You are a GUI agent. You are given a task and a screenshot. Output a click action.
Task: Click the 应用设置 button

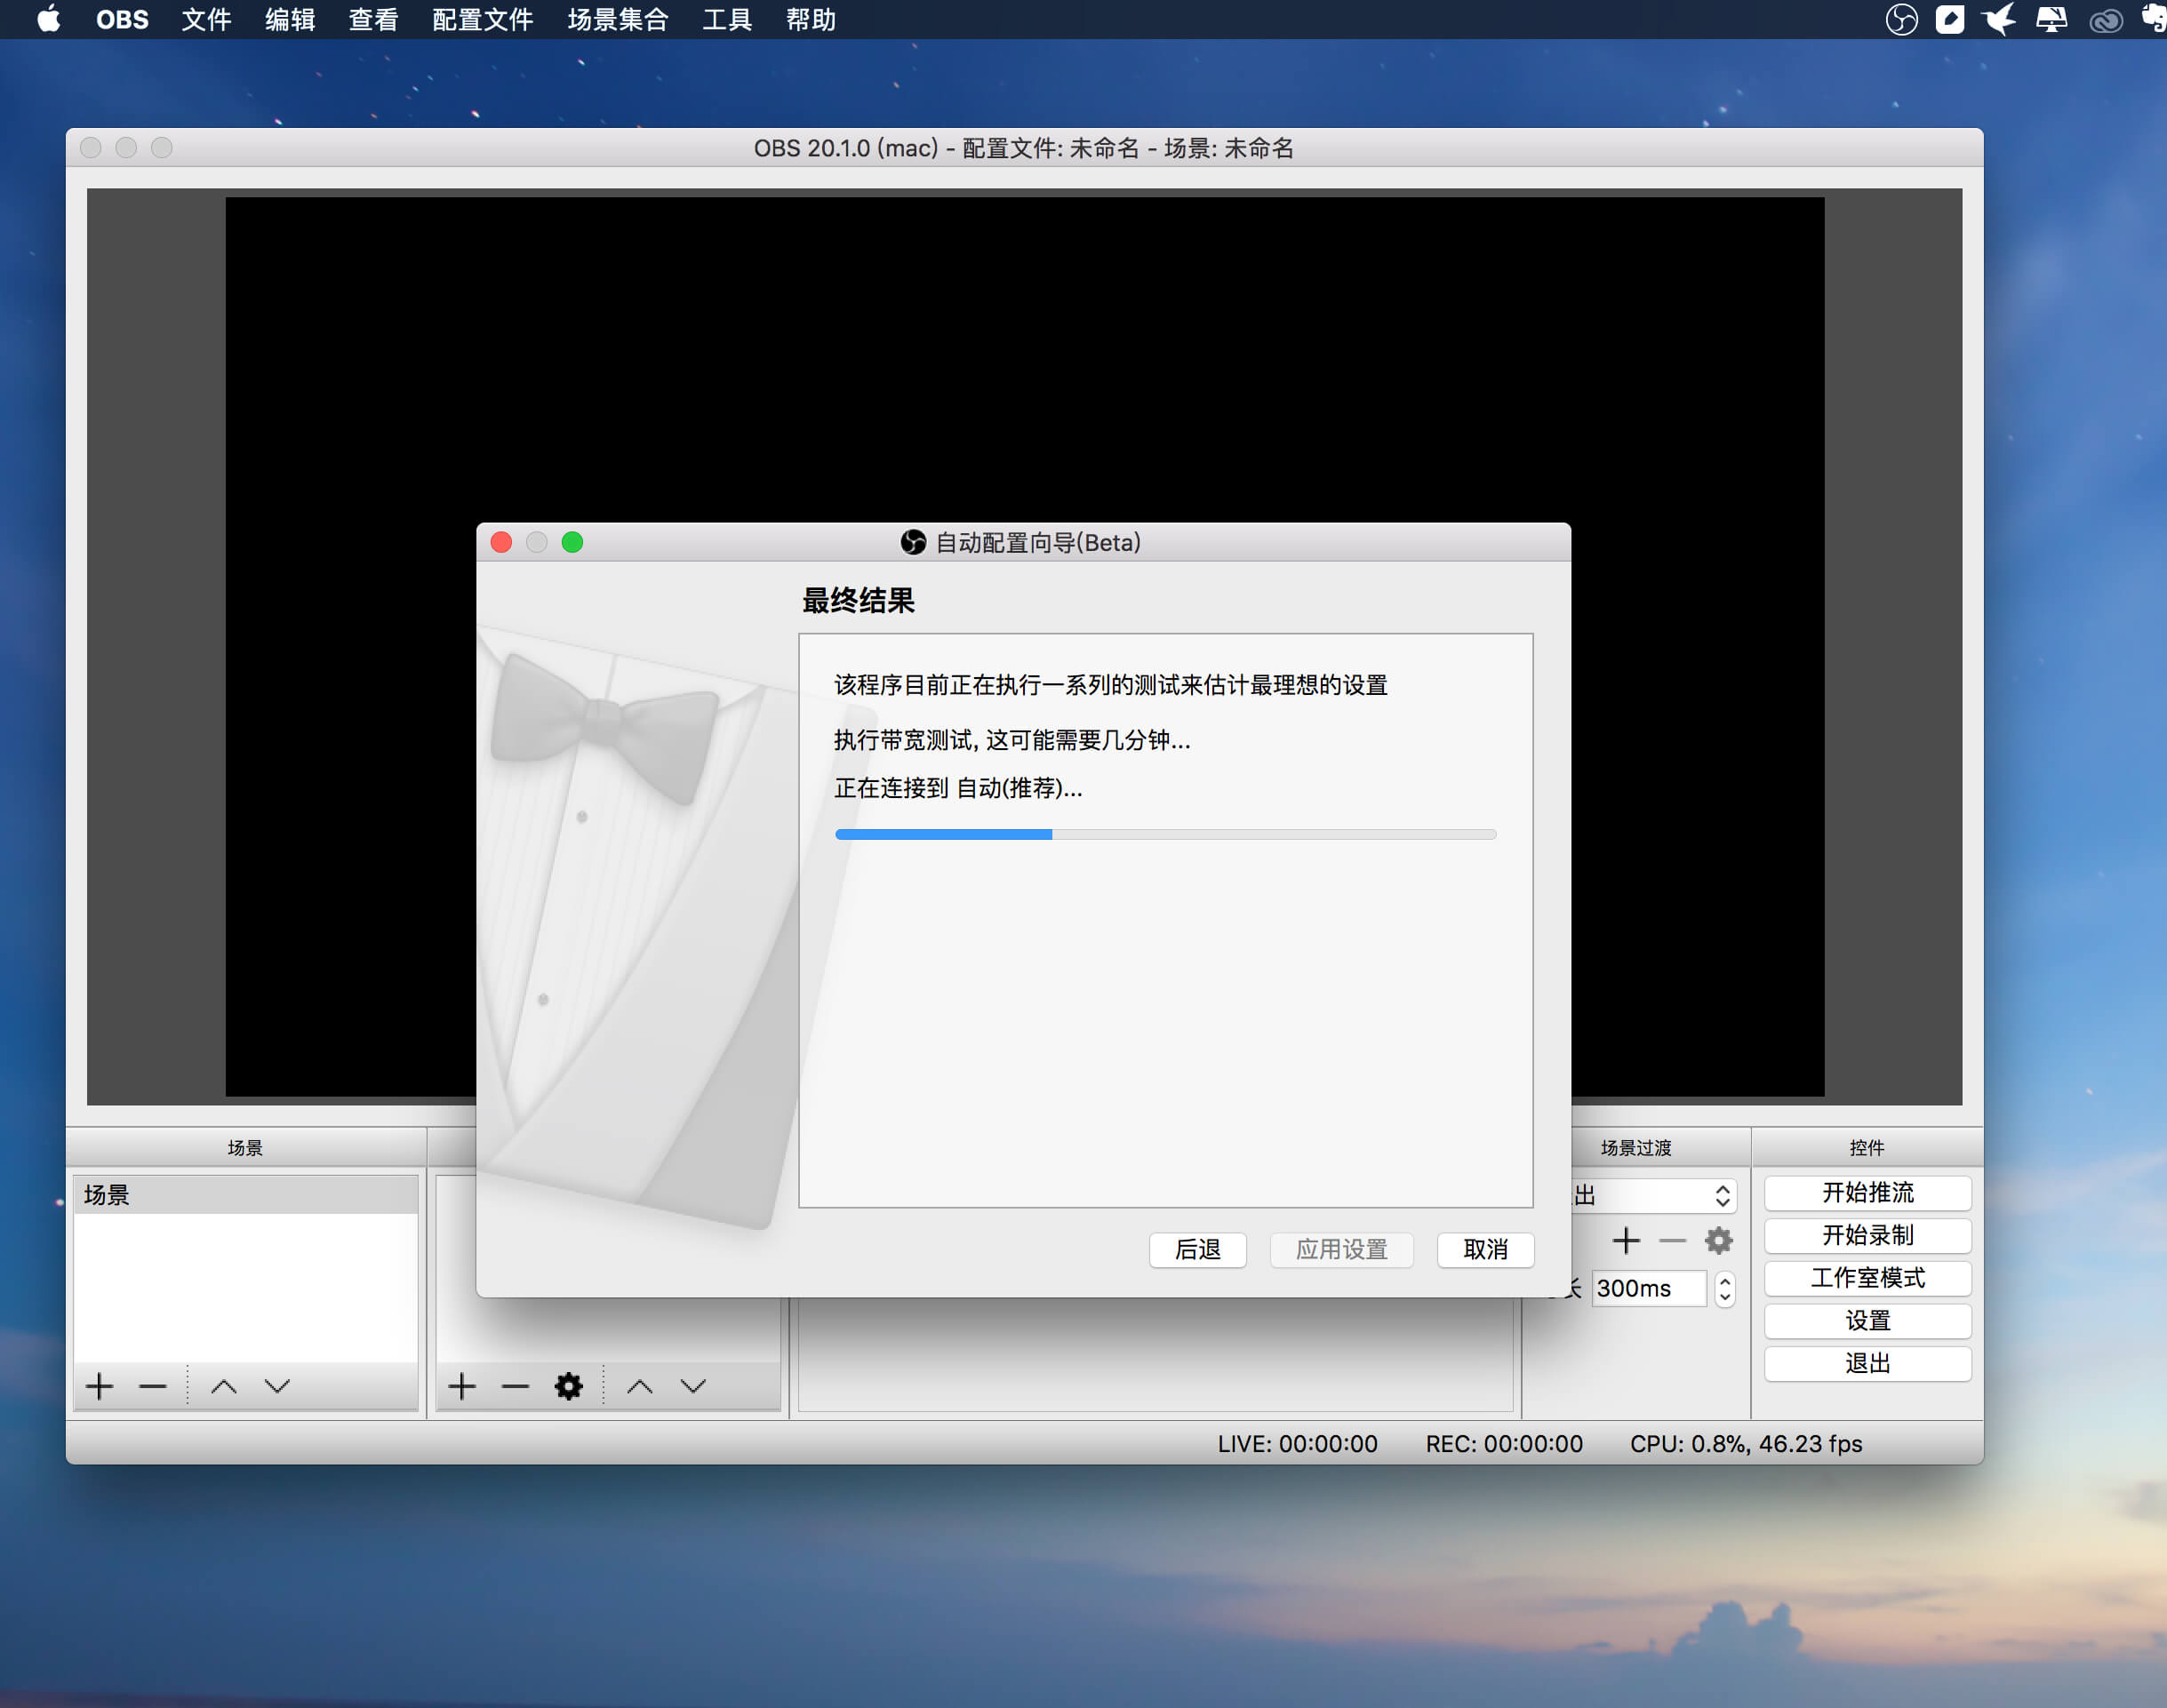pyautogui.click(x=1341, y=1249)
